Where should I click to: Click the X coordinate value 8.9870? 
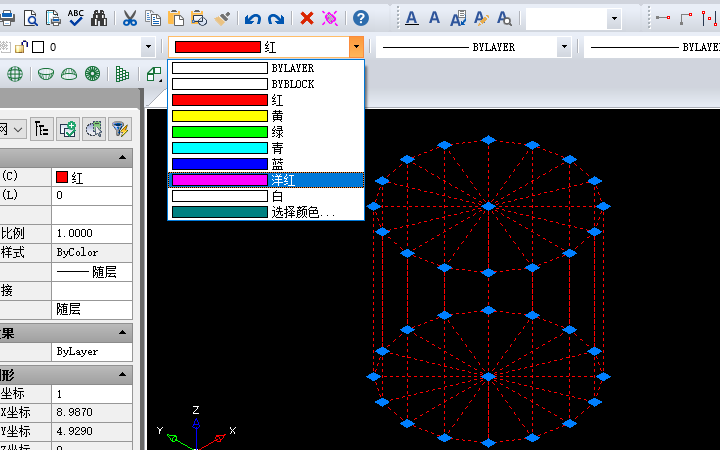(92, 412)
